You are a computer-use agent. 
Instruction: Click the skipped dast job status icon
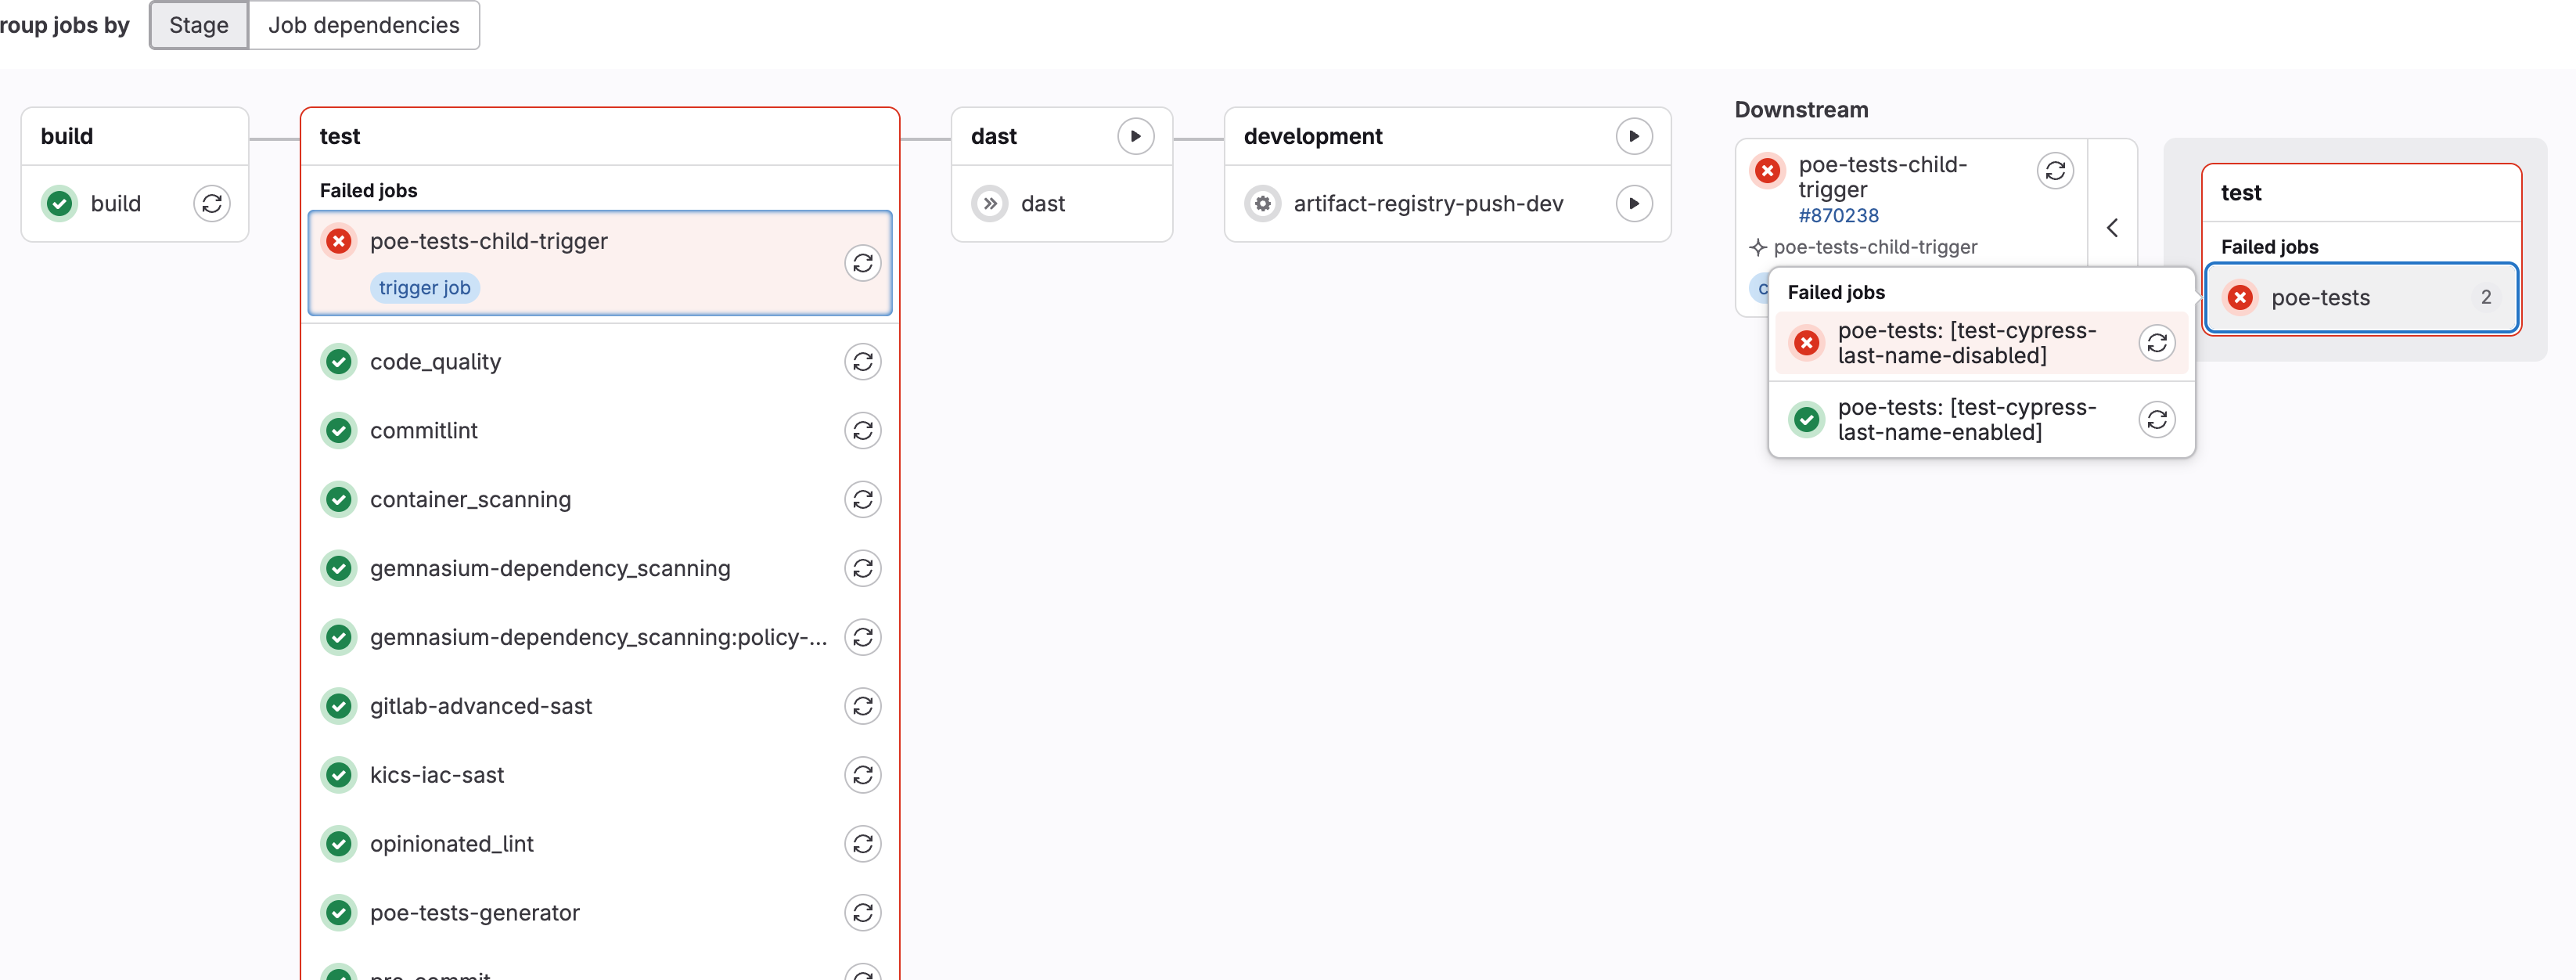coord(989,204)
